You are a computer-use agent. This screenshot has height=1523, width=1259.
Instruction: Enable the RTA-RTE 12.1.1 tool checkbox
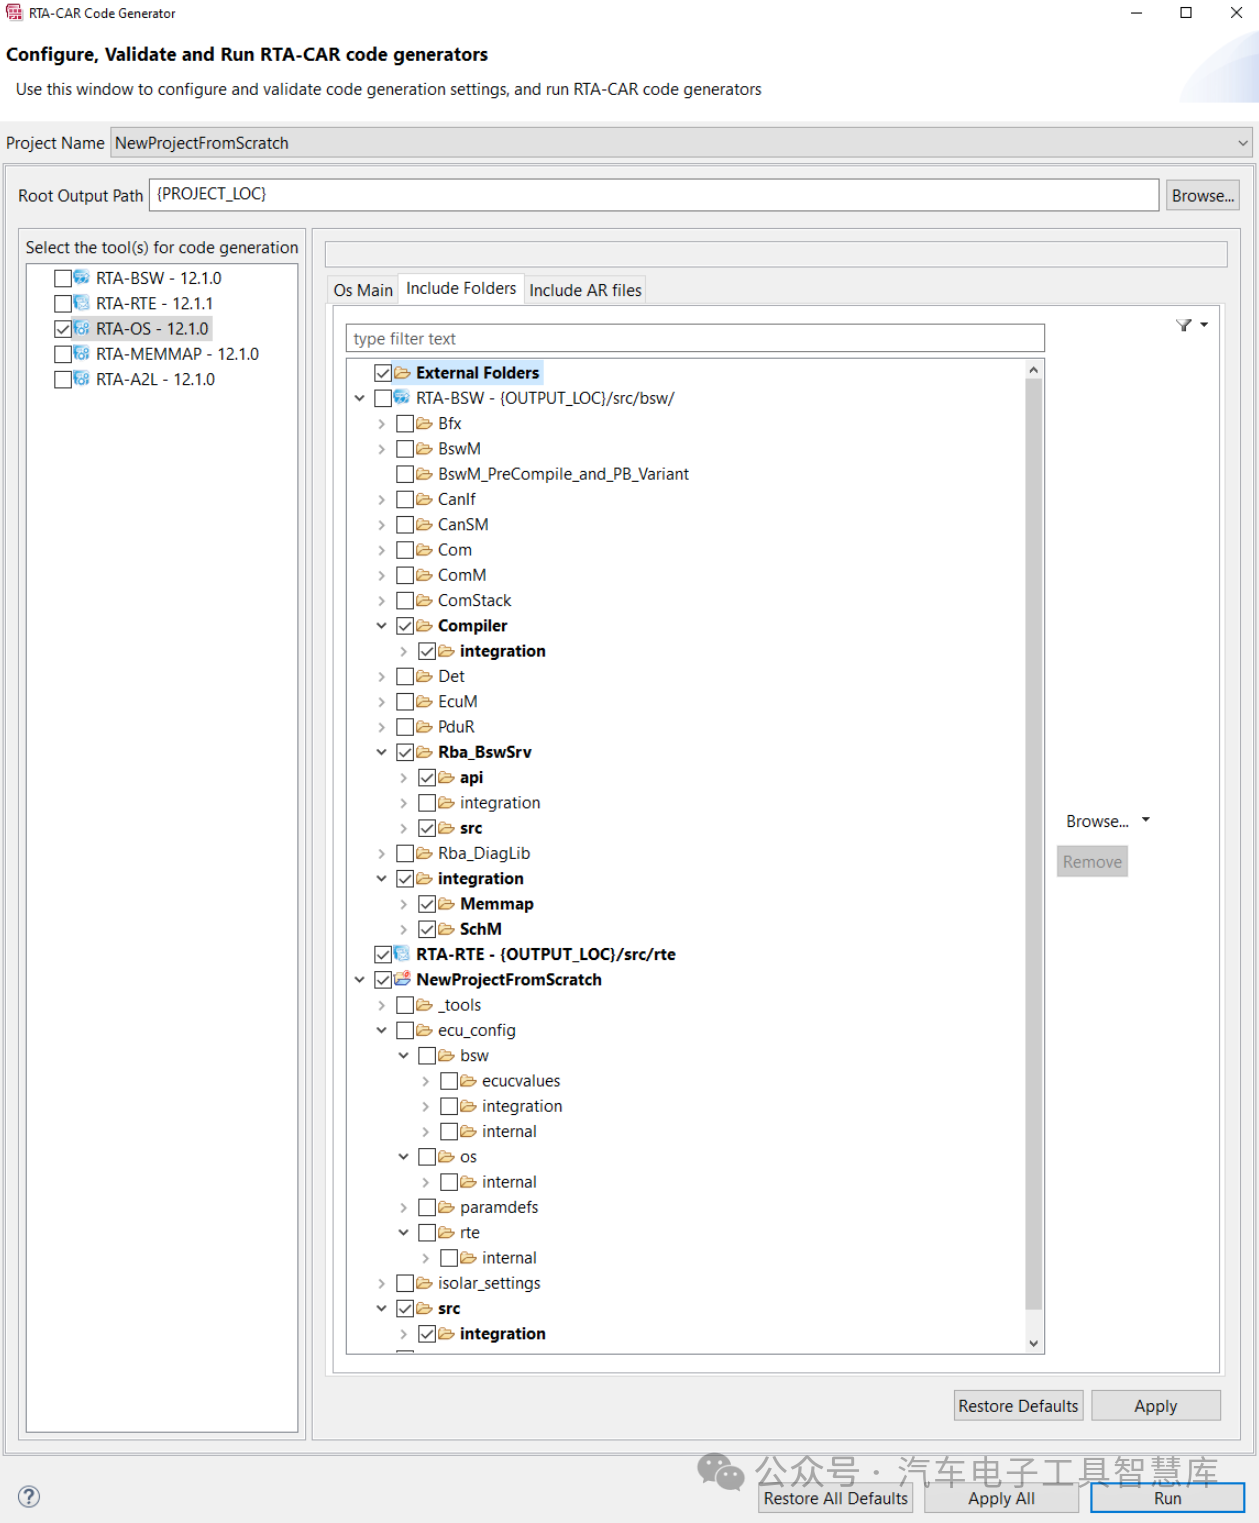tap(63, 303)
